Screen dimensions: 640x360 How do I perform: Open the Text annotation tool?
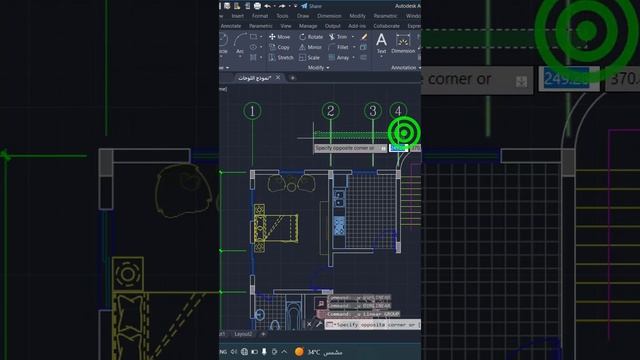coord(381,43)
